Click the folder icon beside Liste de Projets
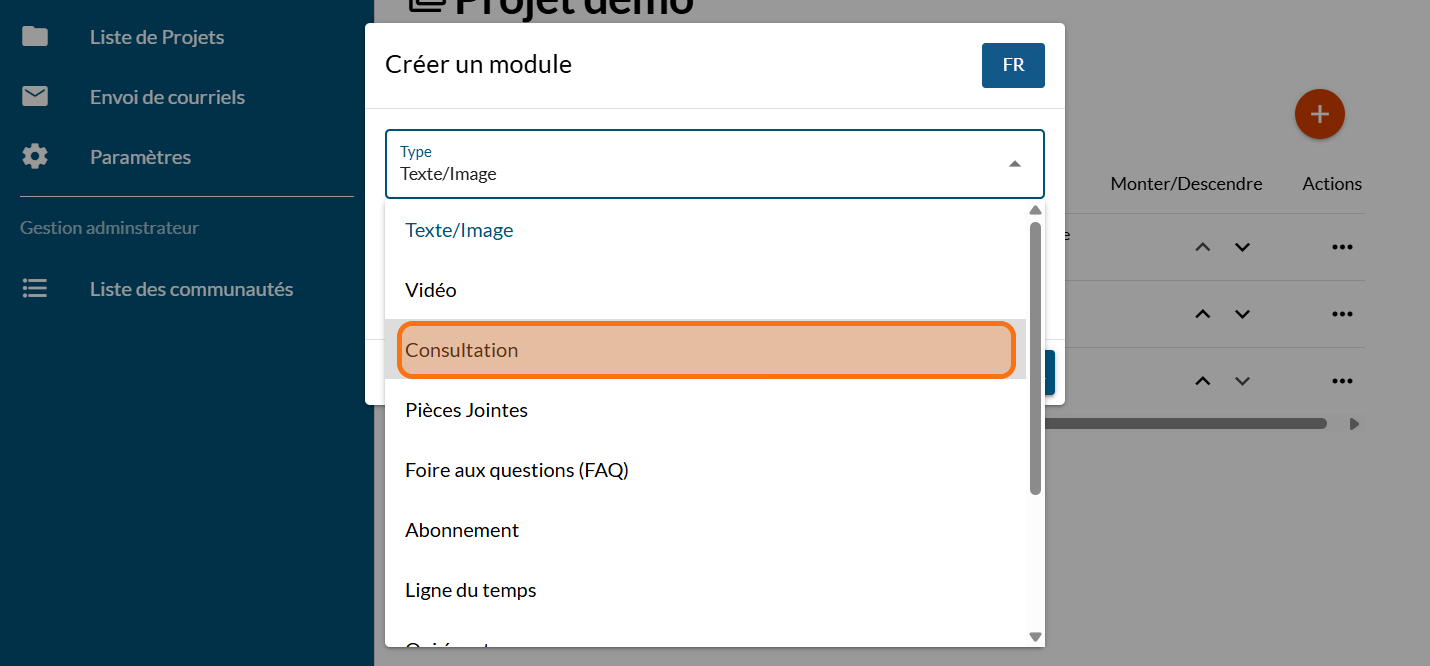 click(x=35, y=37)
